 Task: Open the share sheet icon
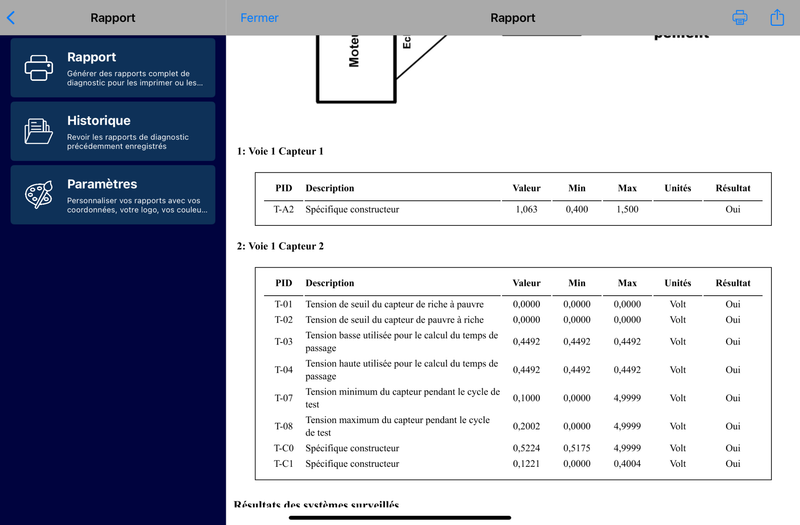pos(777,17)
